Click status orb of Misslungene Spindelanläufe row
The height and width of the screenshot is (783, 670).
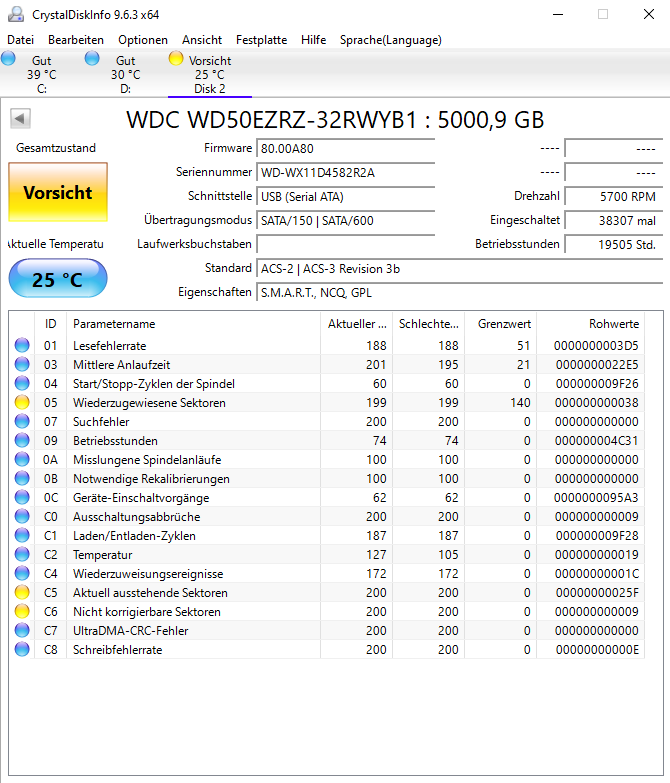tap(22, 459)
